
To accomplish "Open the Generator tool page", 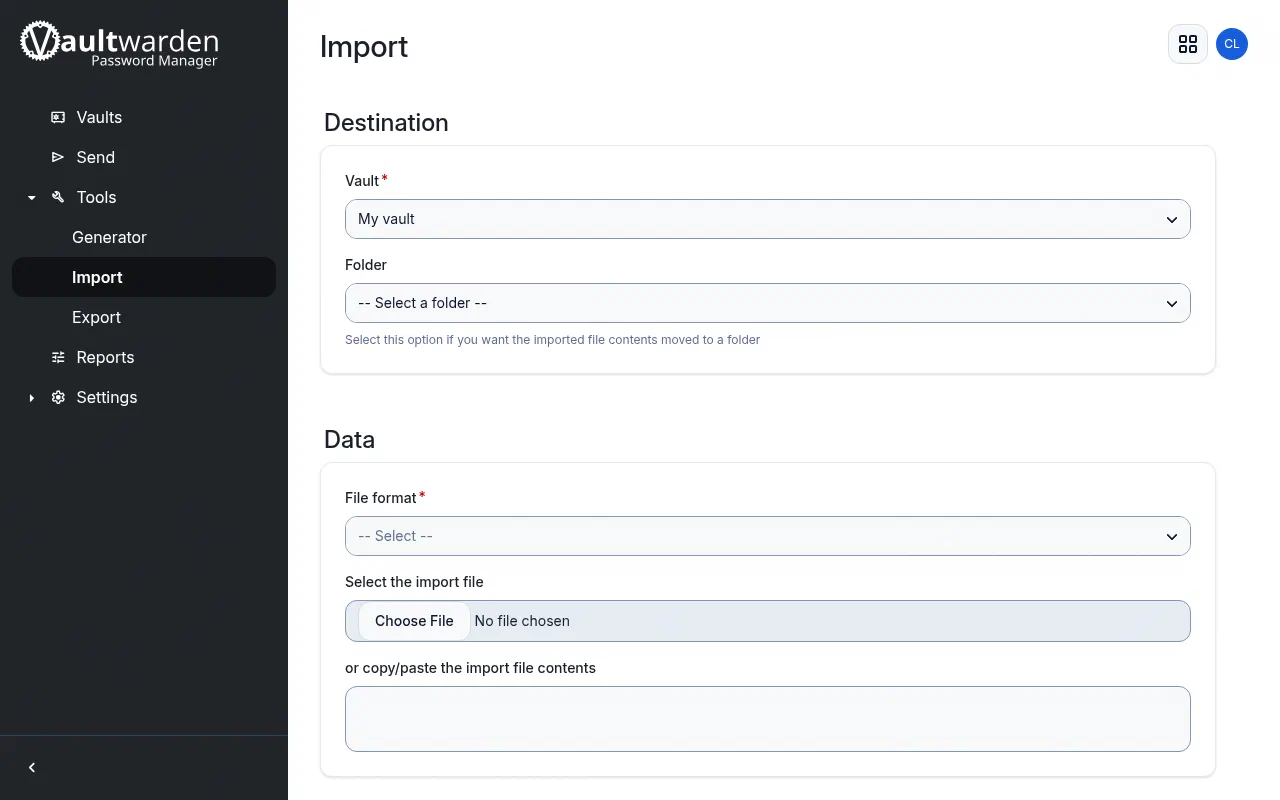I will (x=109, y=237).
